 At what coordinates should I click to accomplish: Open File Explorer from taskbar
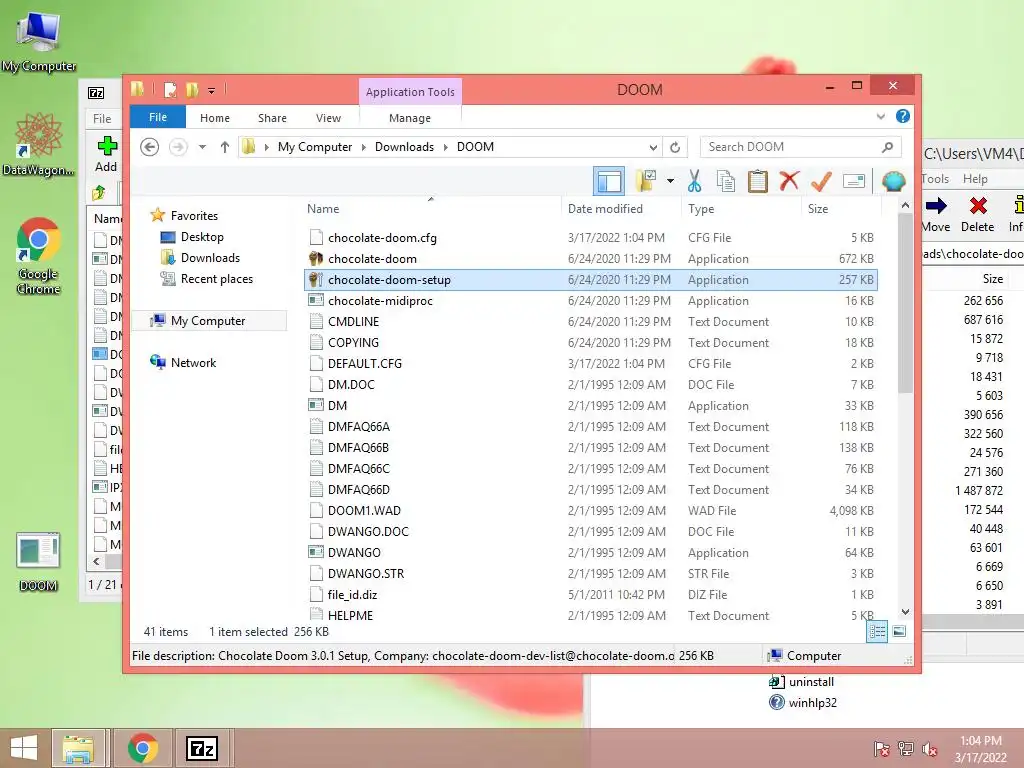(78, 748)
